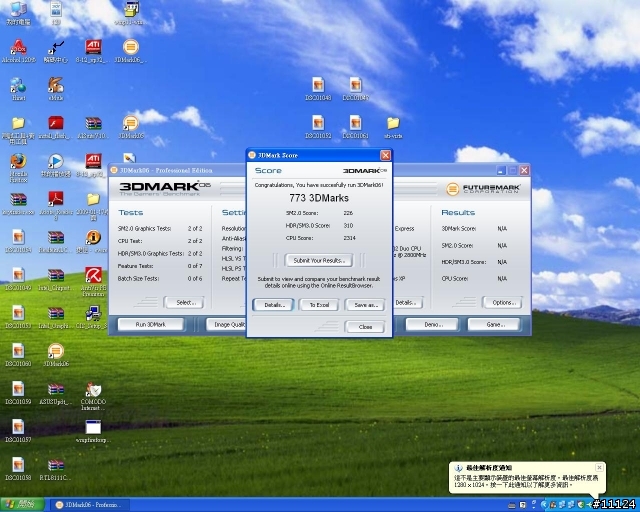Open the RealtekALC archive icon

point(56,242)
